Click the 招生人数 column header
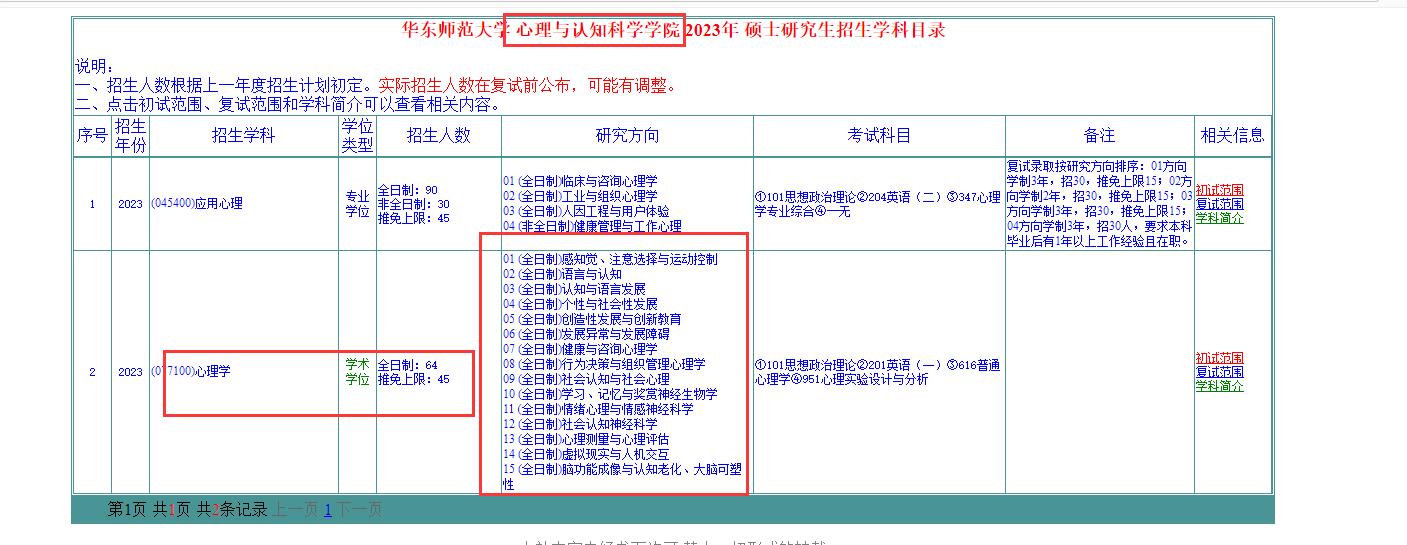 [x=438, y=136]
